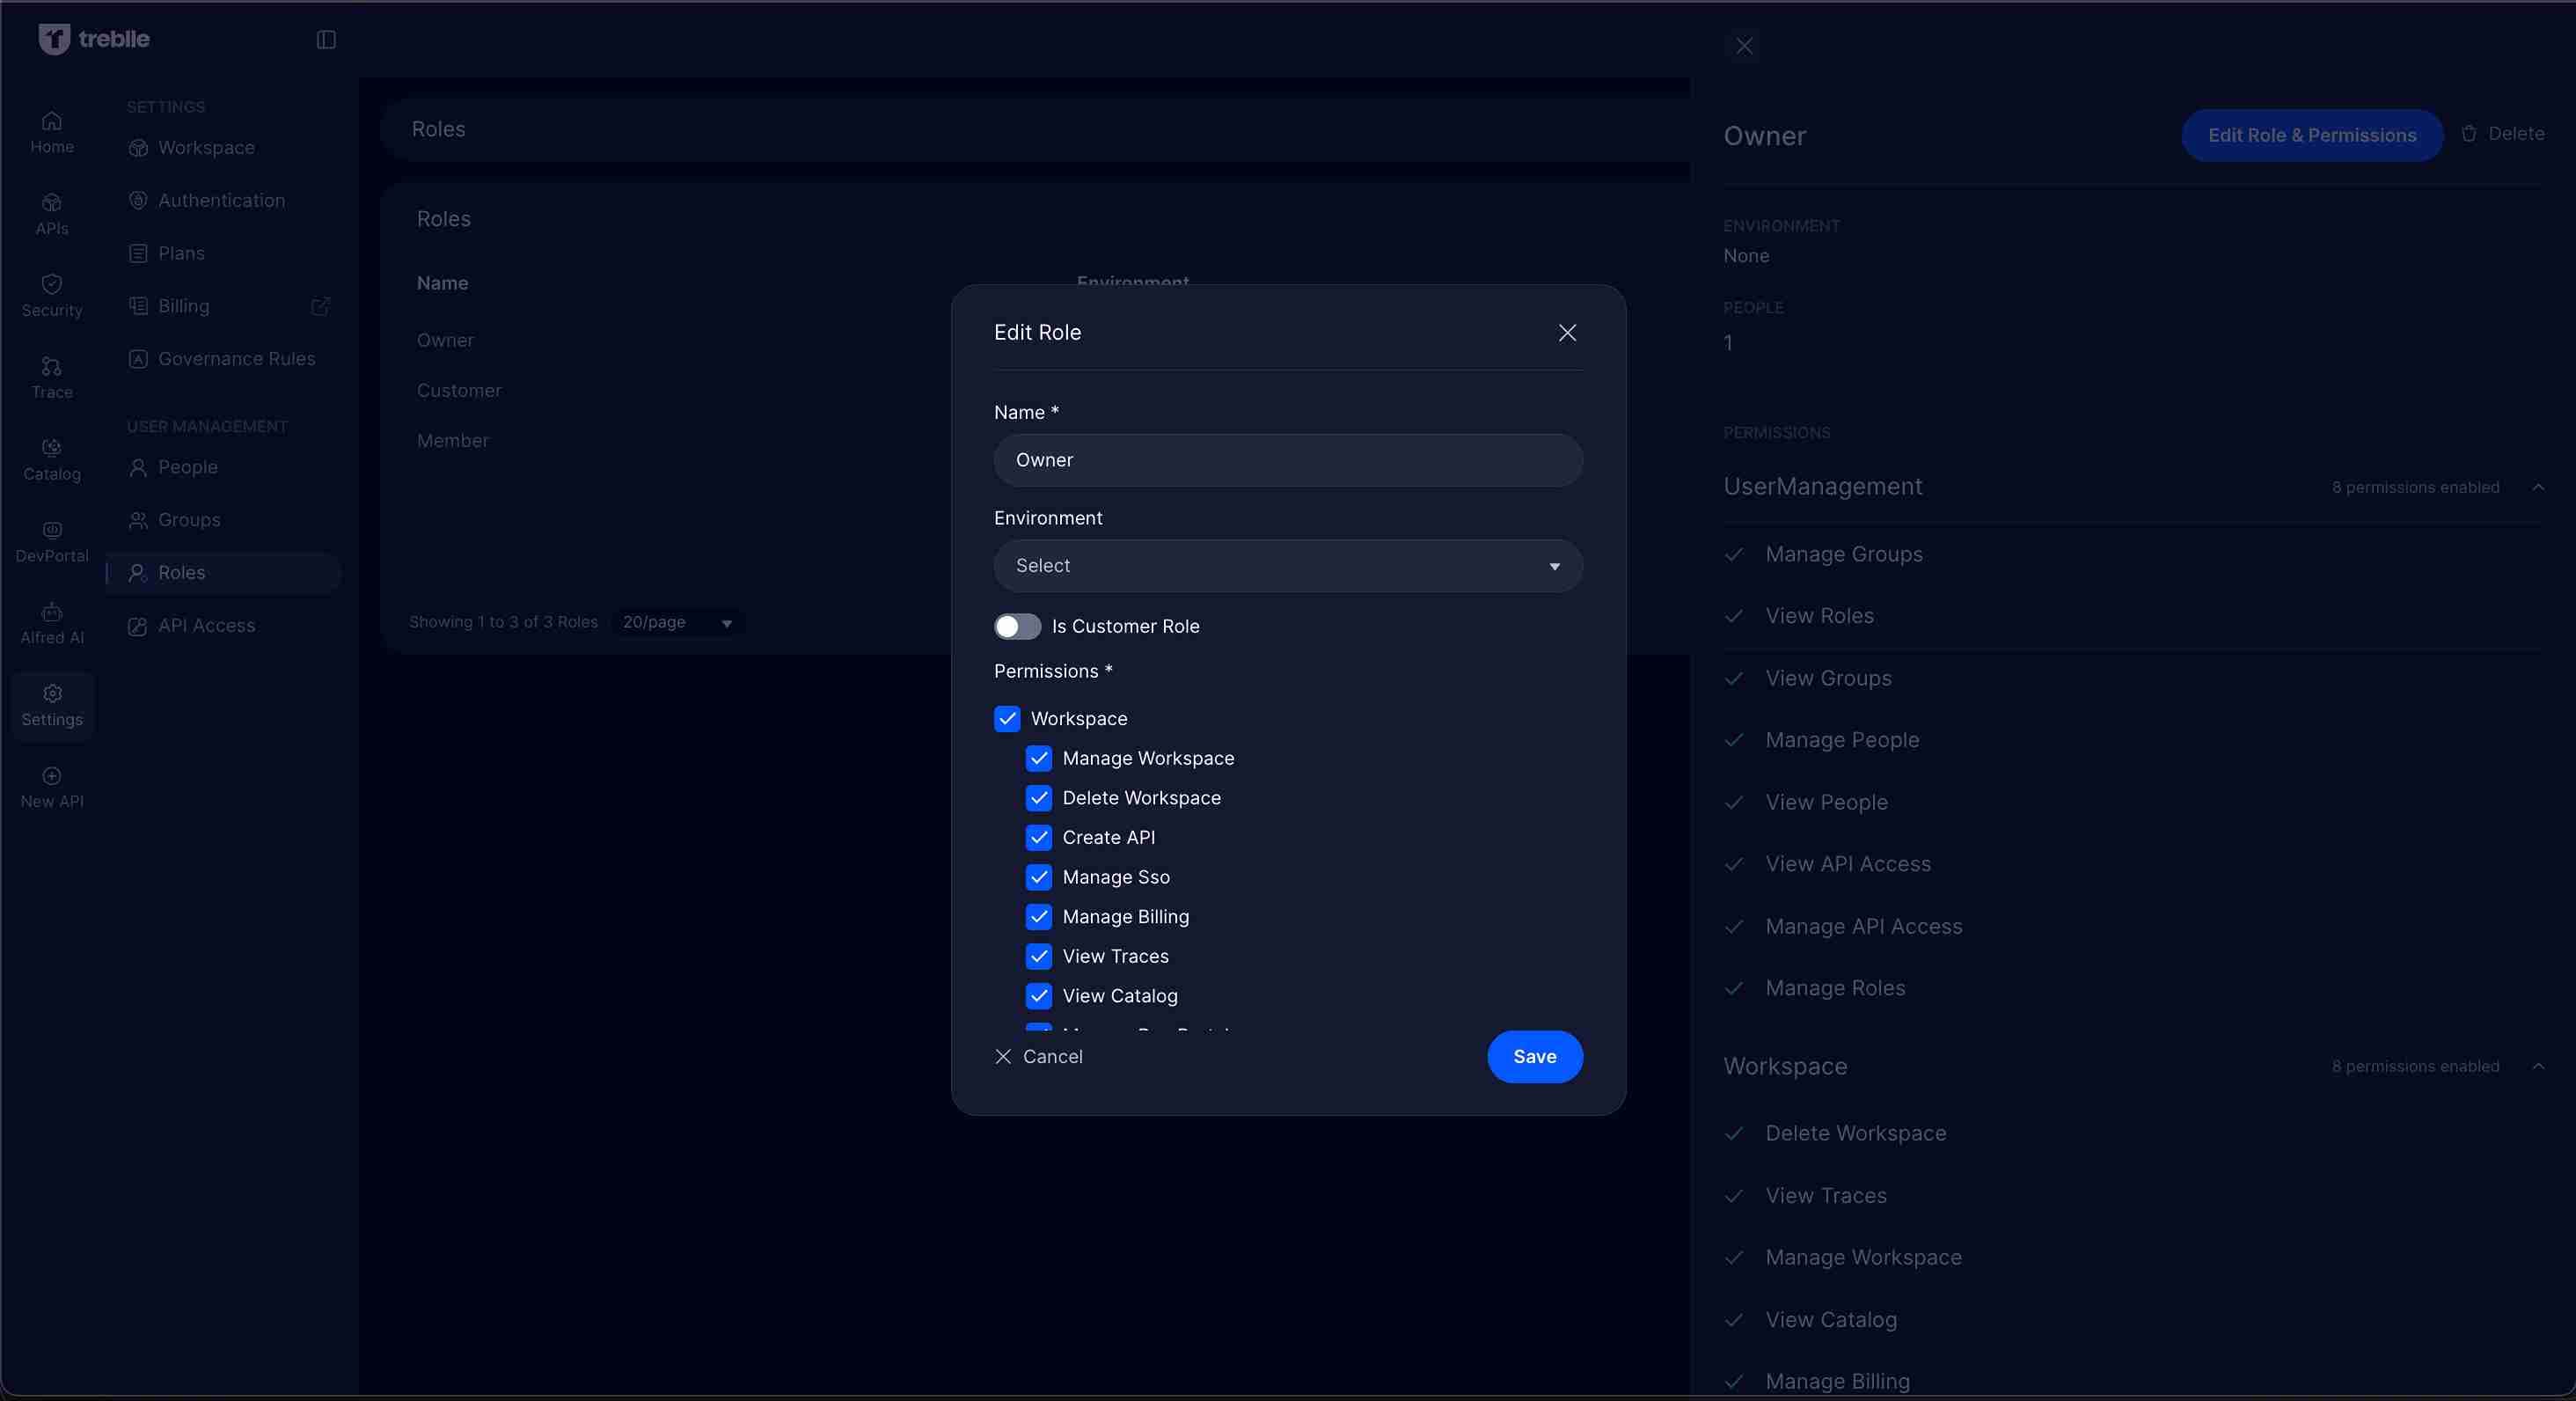This screenshot has width=2576, height=1401.
Task: Click the role Name input field
Action: 1287,460
